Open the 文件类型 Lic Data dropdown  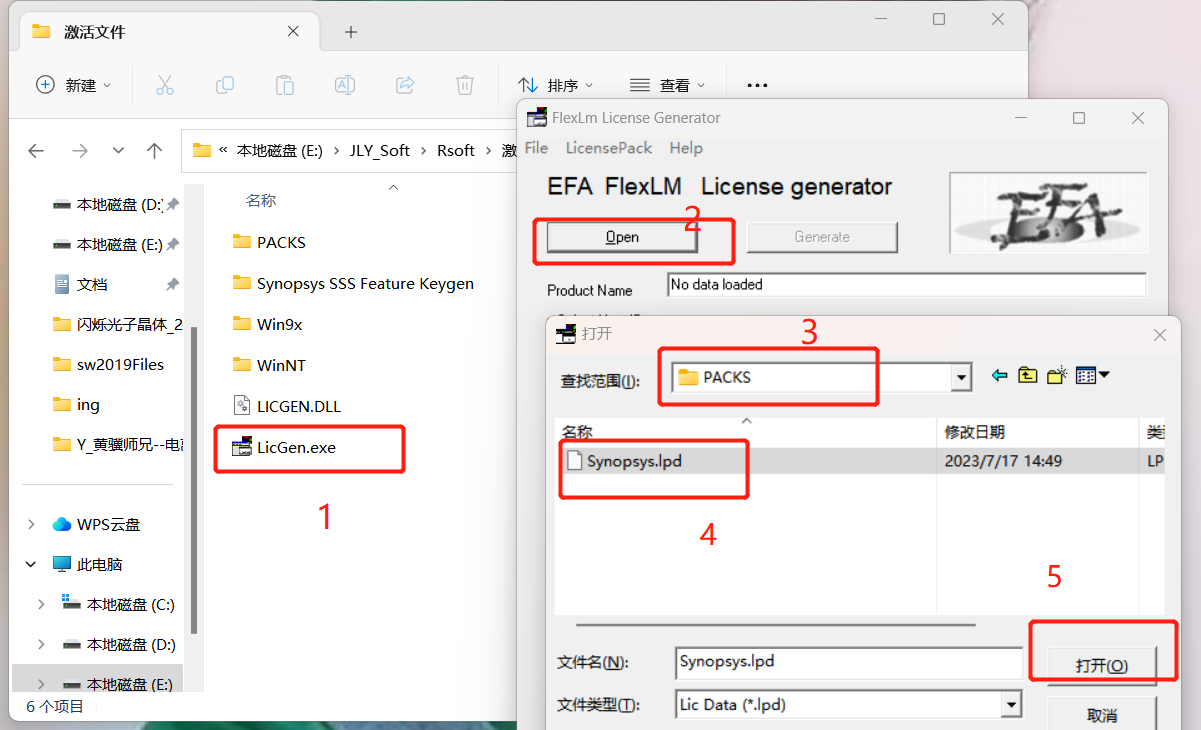click(x=1011, y=705)
